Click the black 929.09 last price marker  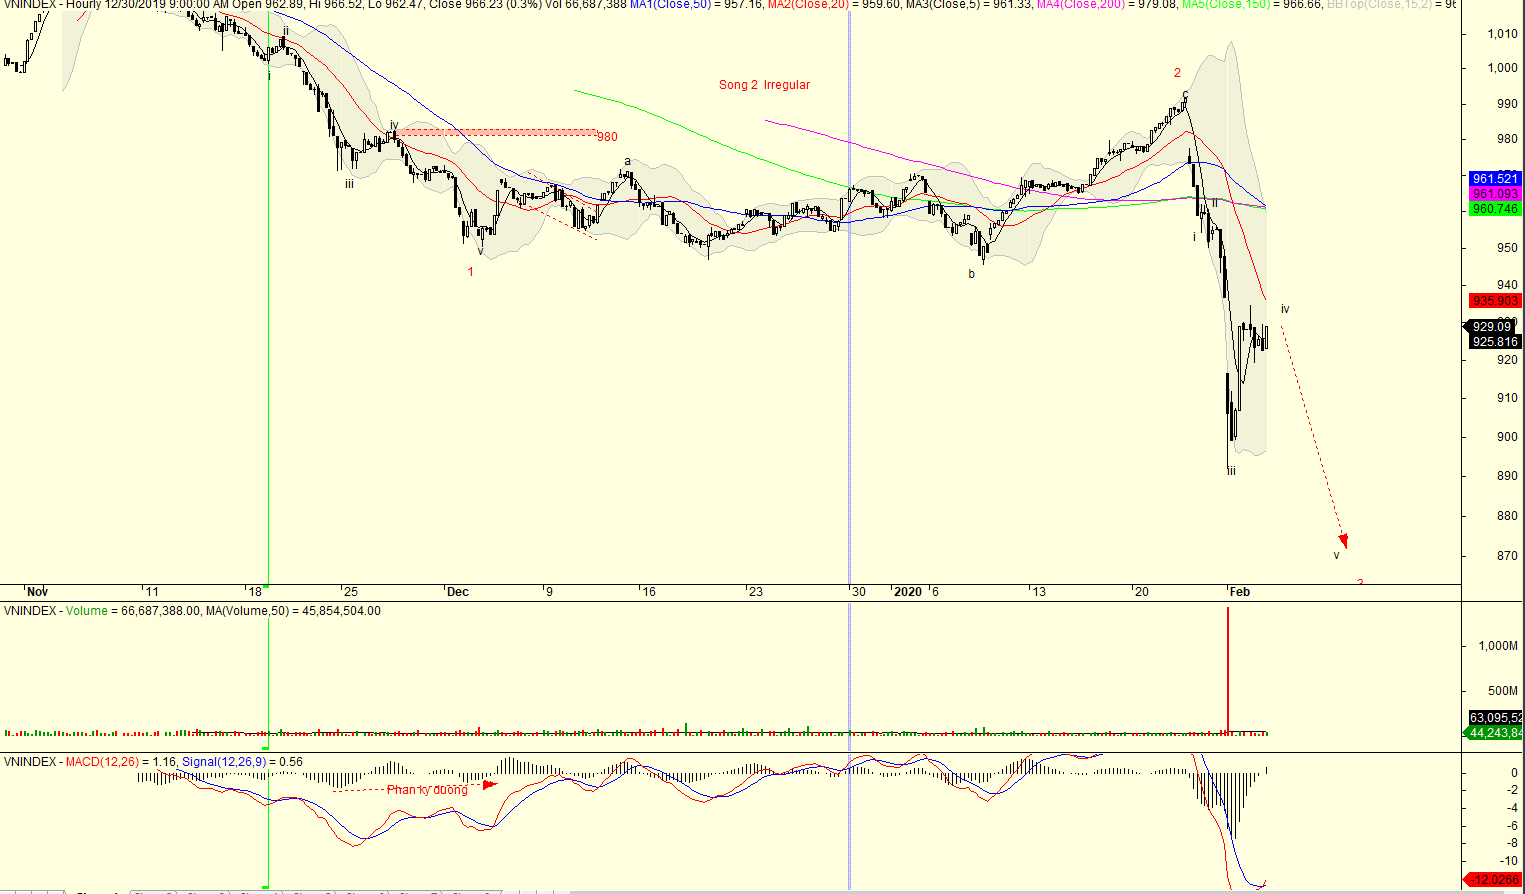coord(1492,327)
